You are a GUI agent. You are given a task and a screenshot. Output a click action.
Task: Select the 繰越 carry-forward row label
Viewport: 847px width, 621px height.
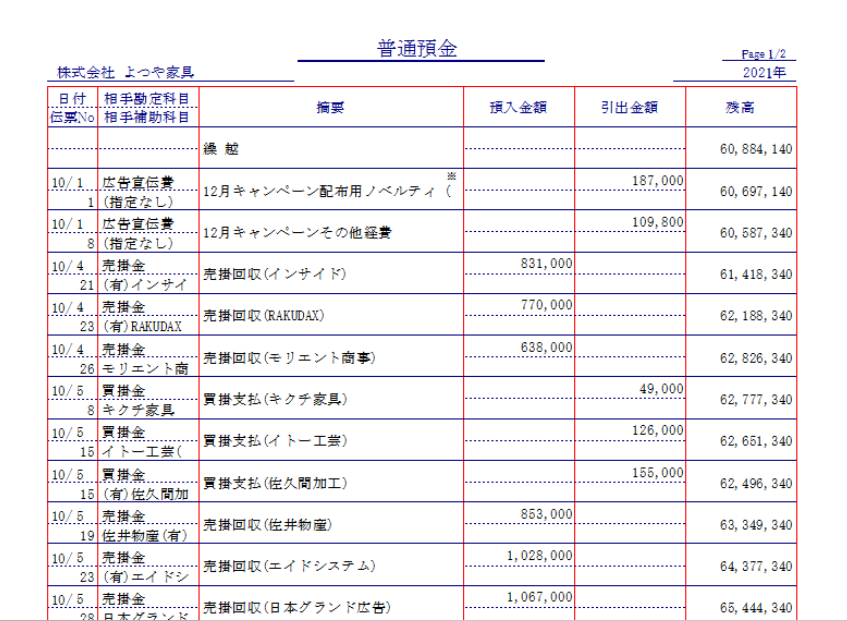click(x=221, y=149)
